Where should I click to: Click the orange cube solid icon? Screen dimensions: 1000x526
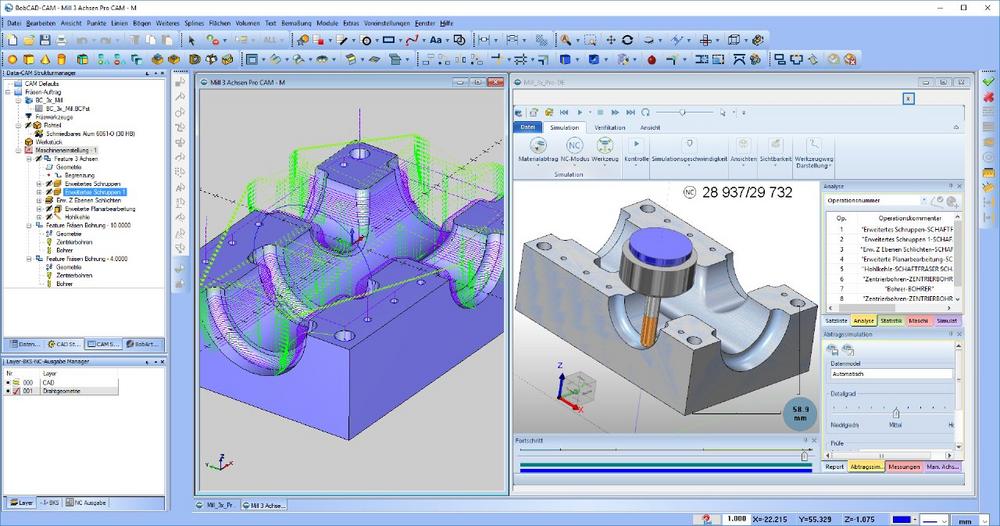point(29,59)
